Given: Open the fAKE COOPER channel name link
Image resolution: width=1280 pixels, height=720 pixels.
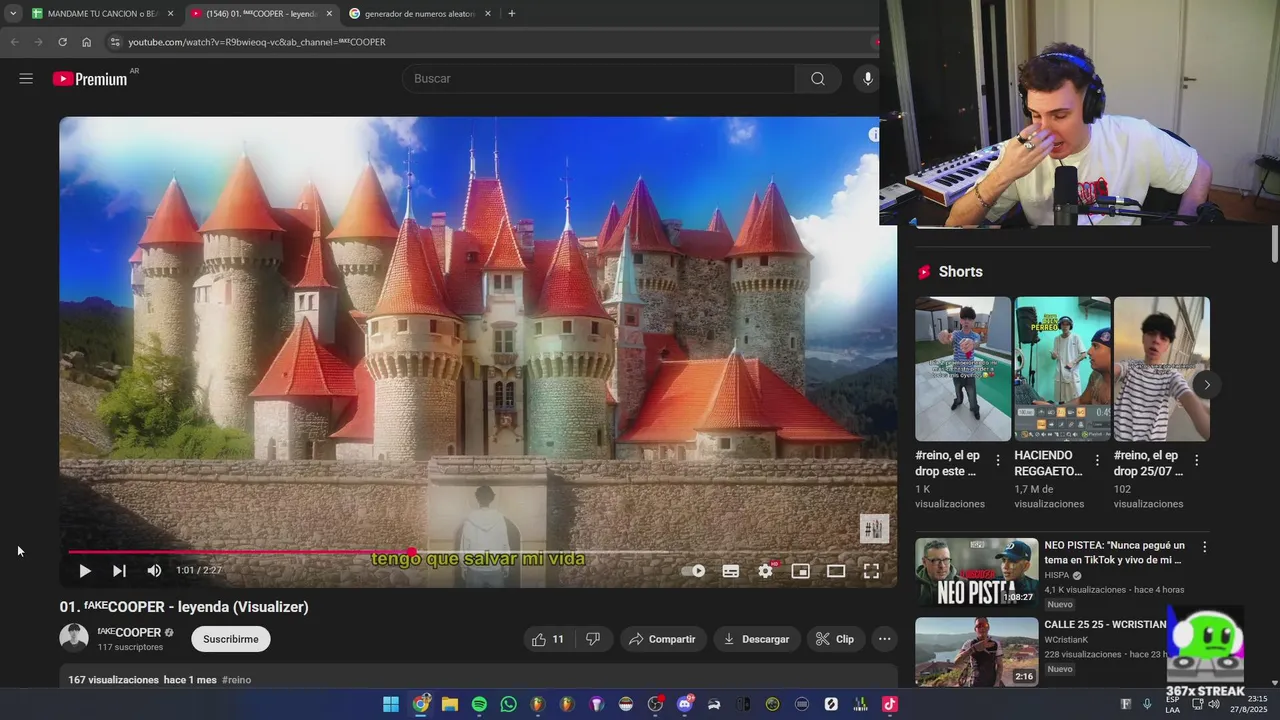Looking at the screenshot, I should (129, 632).
